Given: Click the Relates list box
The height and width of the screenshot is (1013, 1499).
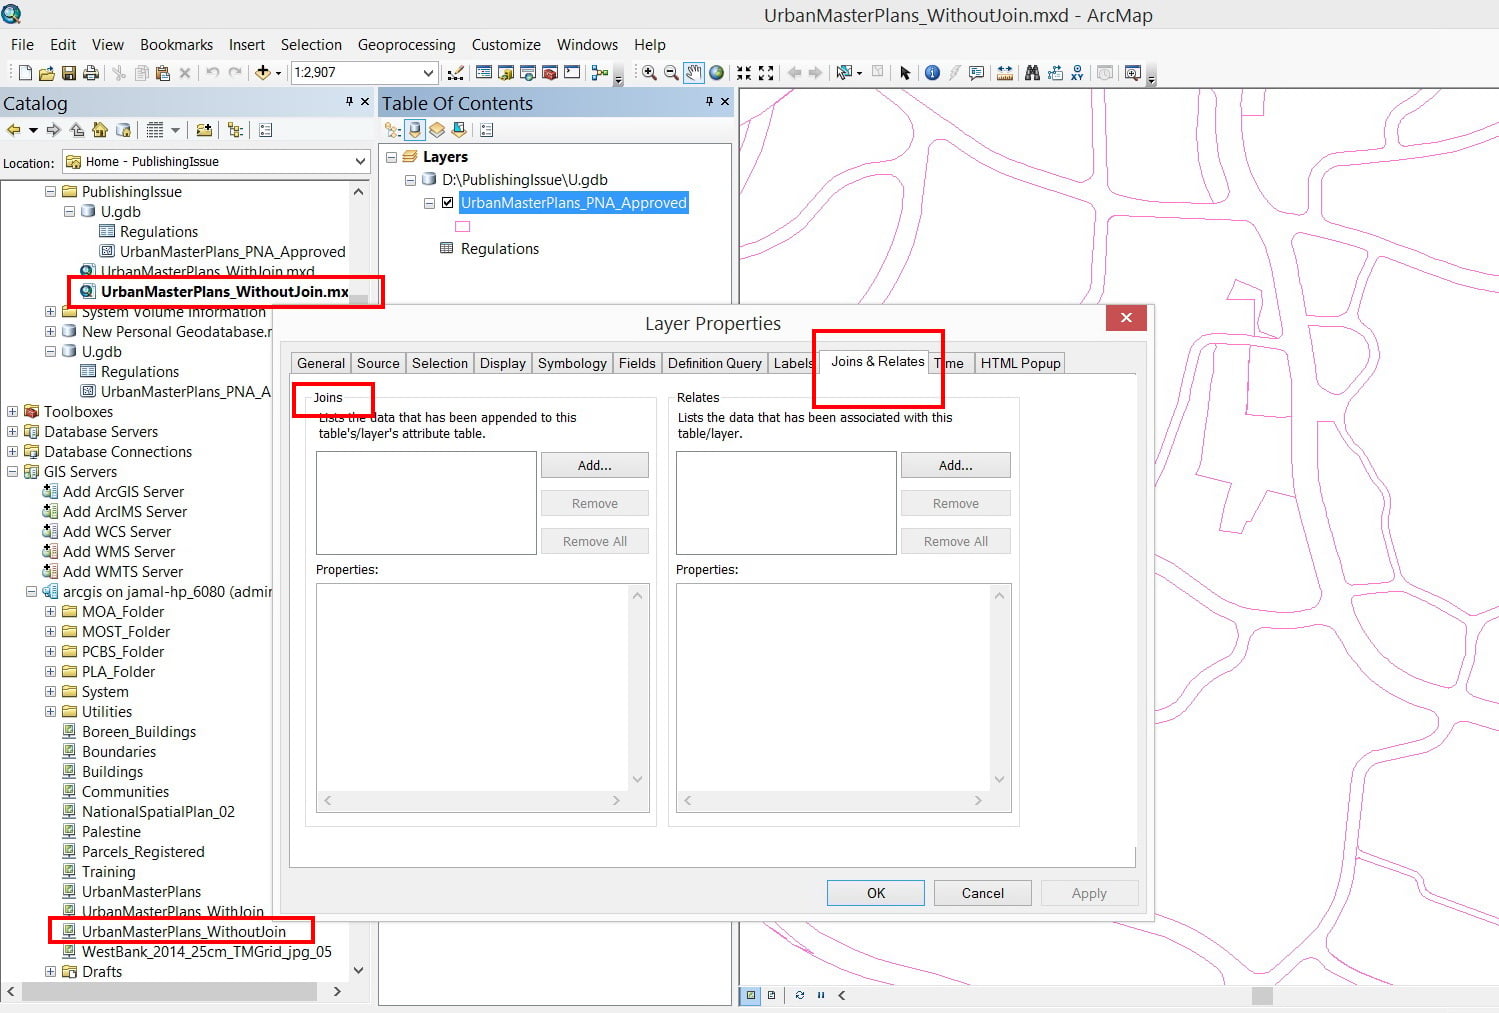Looking at the screenshot, I should [x=786, y=503].
